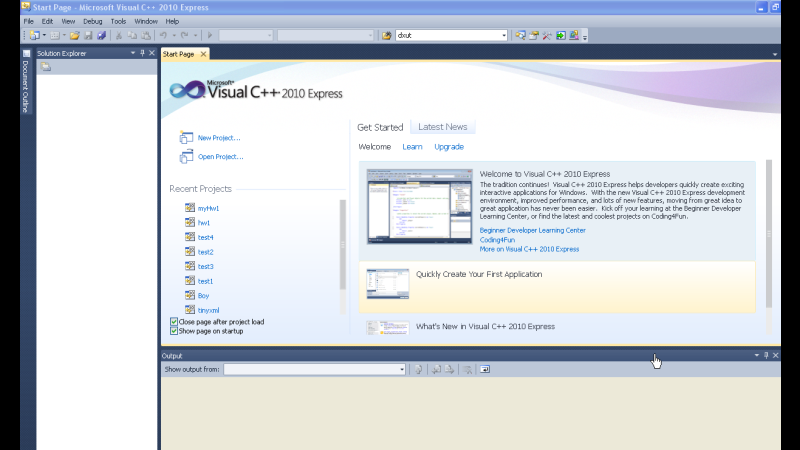Click the Recent Projects list scrollbar

coord(343,245)
